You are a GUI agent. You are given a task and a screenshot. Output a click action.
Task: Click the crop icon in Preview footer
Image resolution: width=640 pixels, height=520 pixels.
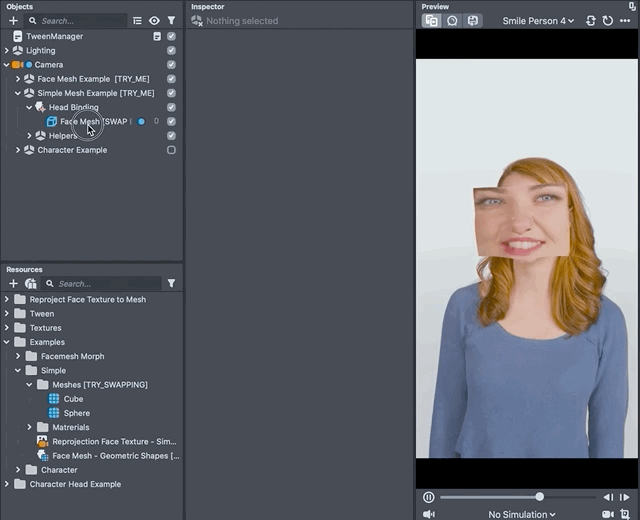pos(626,514)
